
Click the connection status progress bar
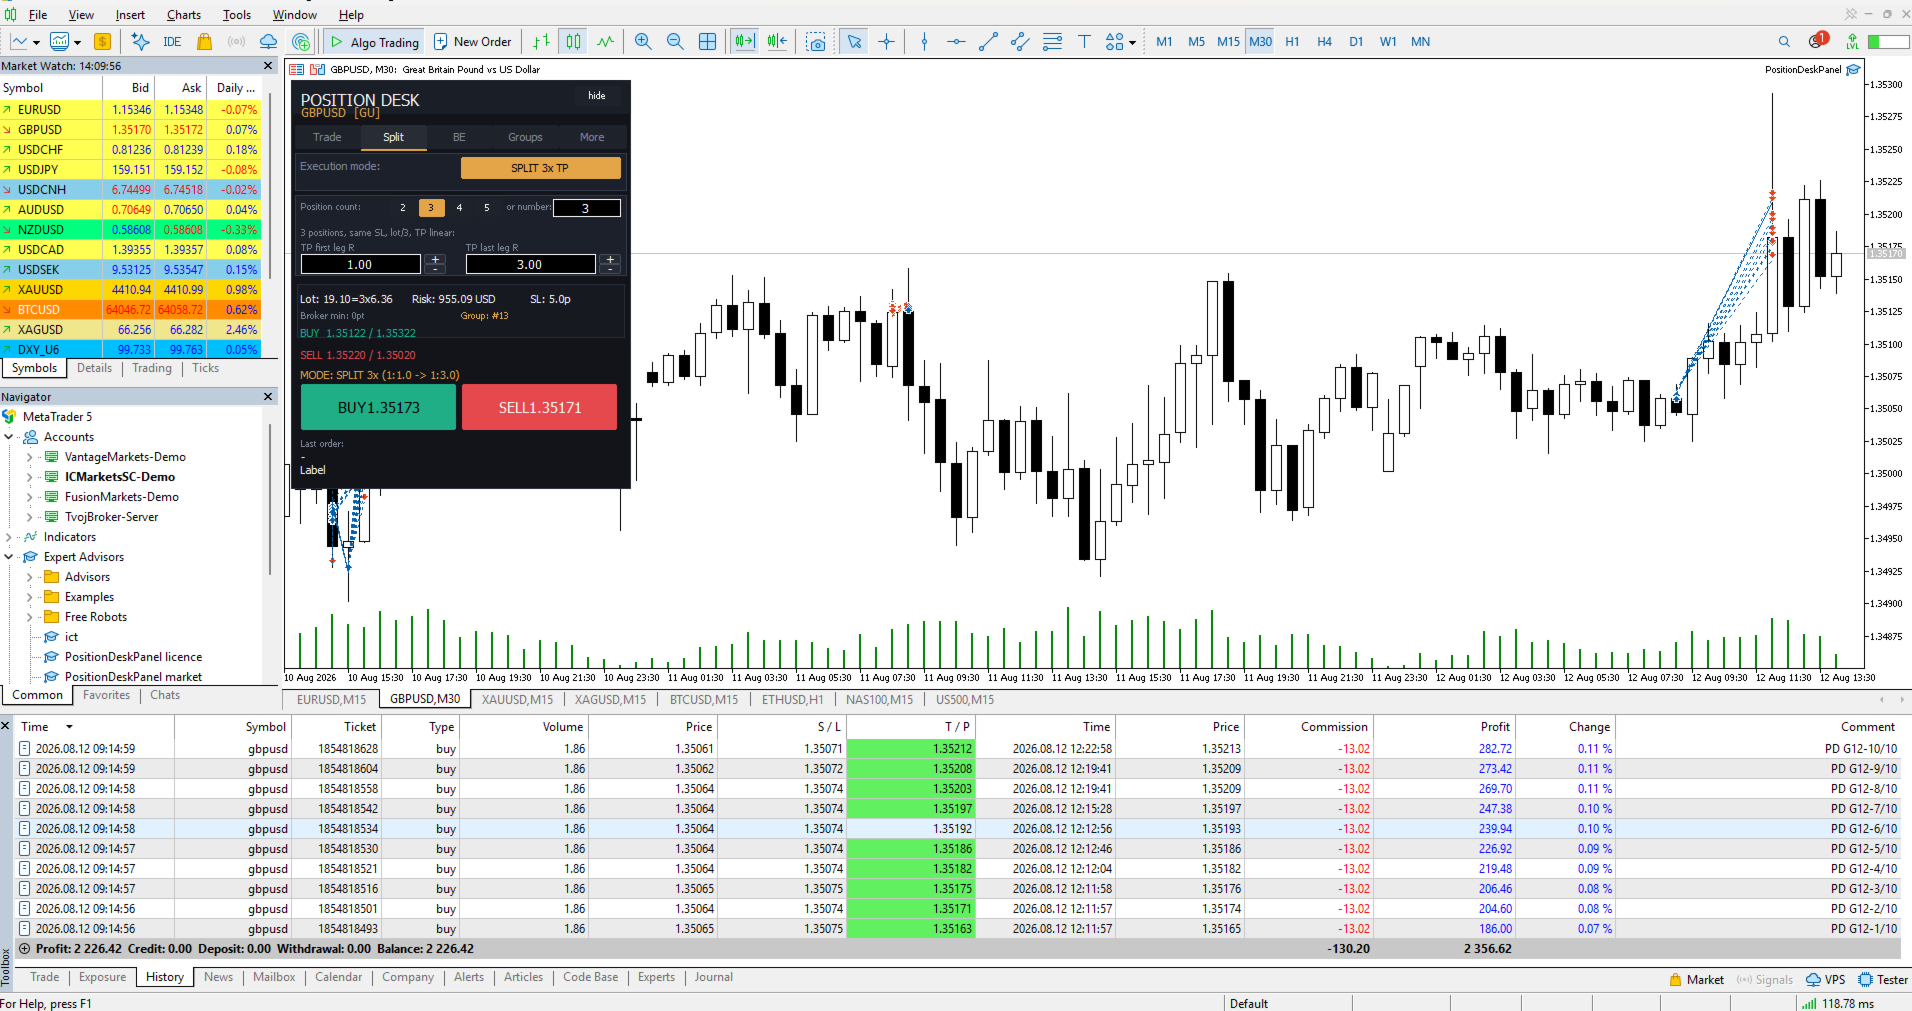point(1888,42)
